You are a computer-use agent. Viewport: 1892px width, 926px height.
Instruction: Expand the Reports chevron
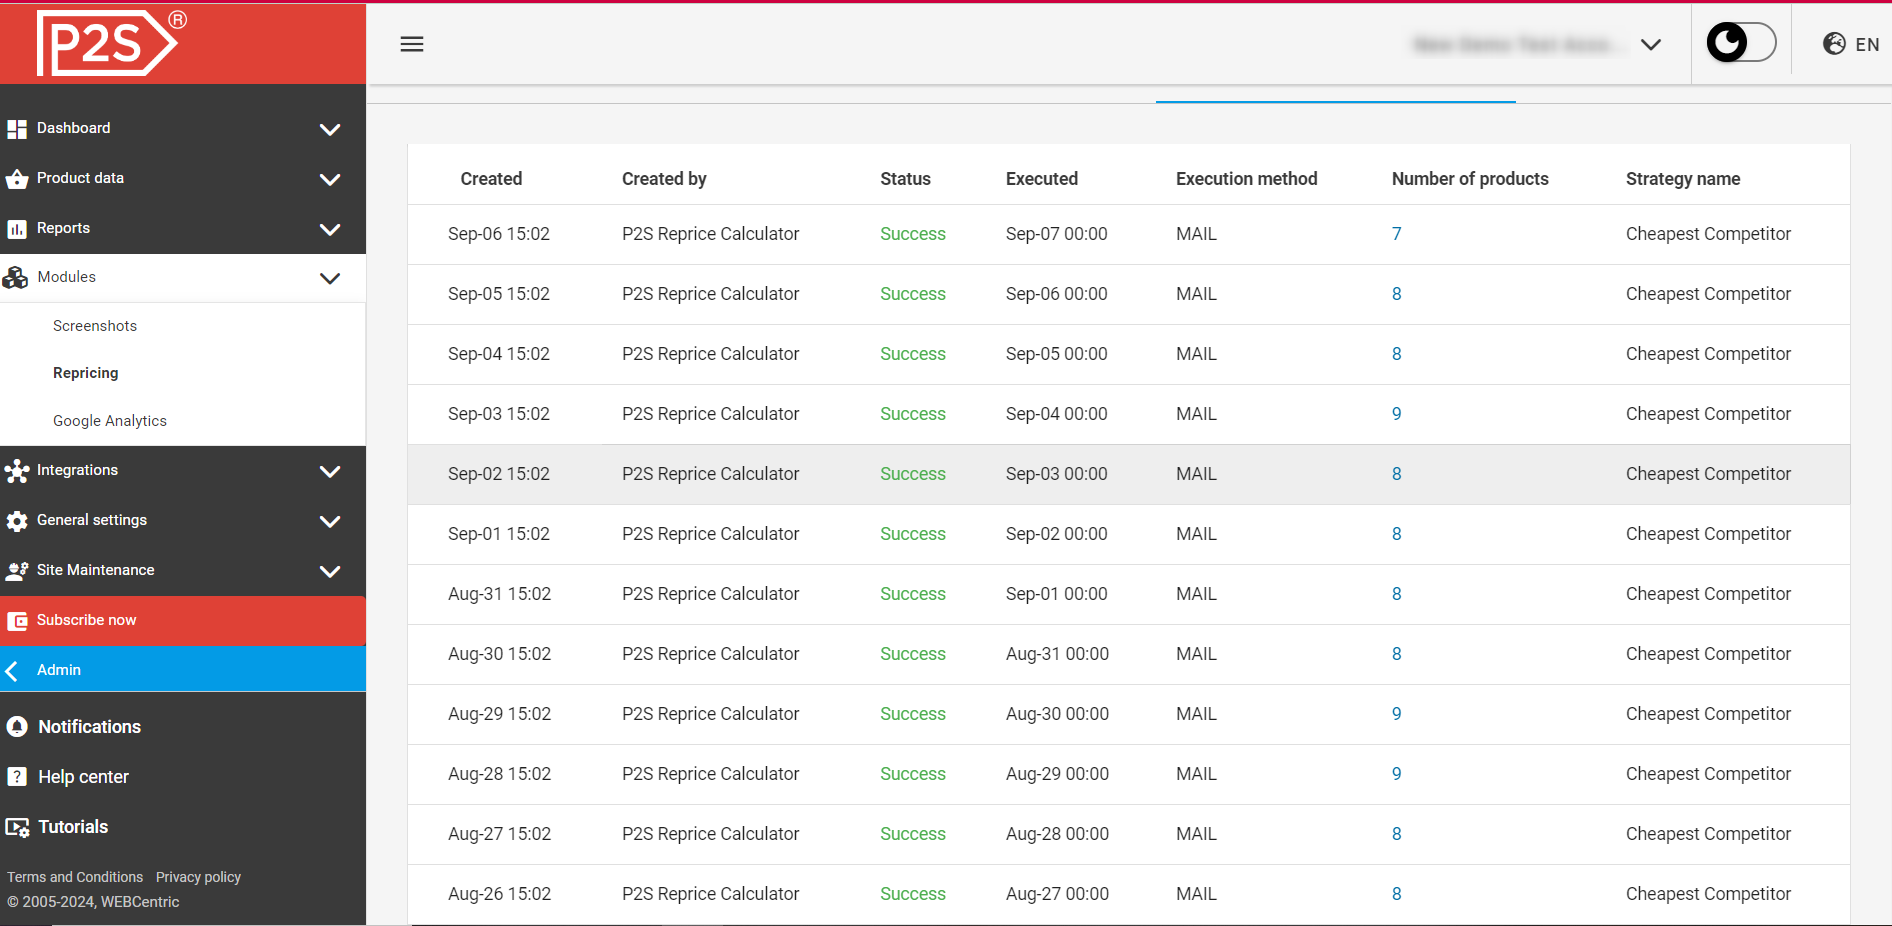[x=330, y=229]
